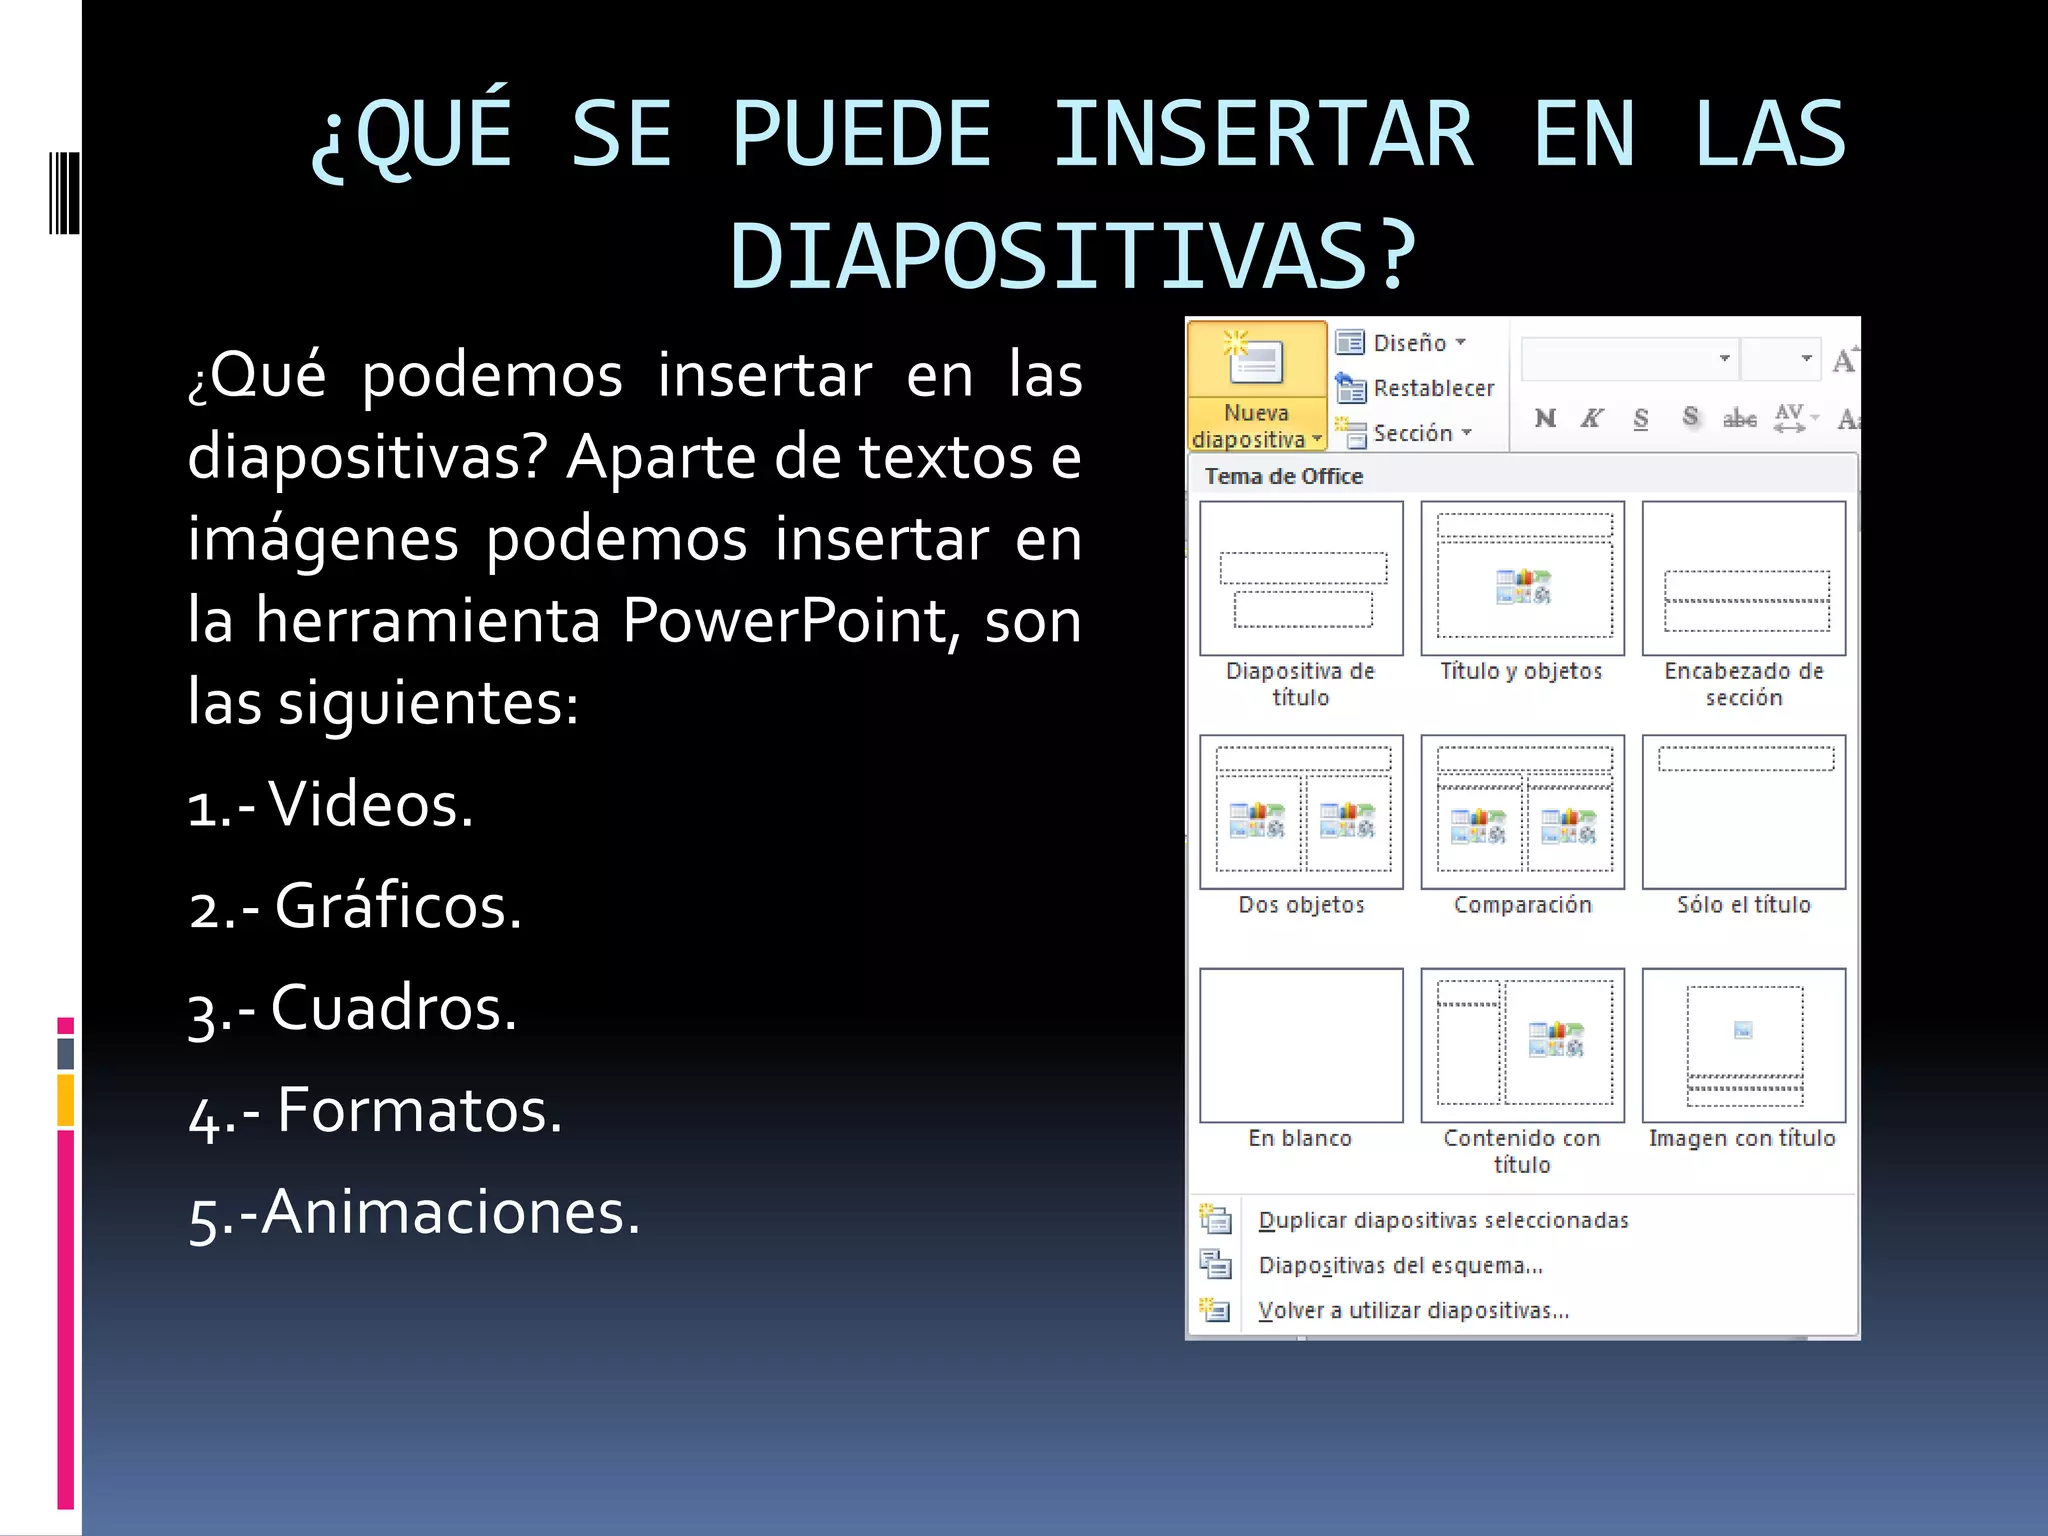
Task: Click the list item 3.- Cuadros.
Action: click(353, 1008)
